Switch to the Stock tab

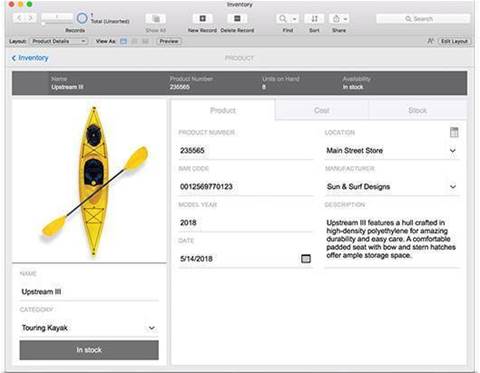pyautogui.click(x=418, y=110)
